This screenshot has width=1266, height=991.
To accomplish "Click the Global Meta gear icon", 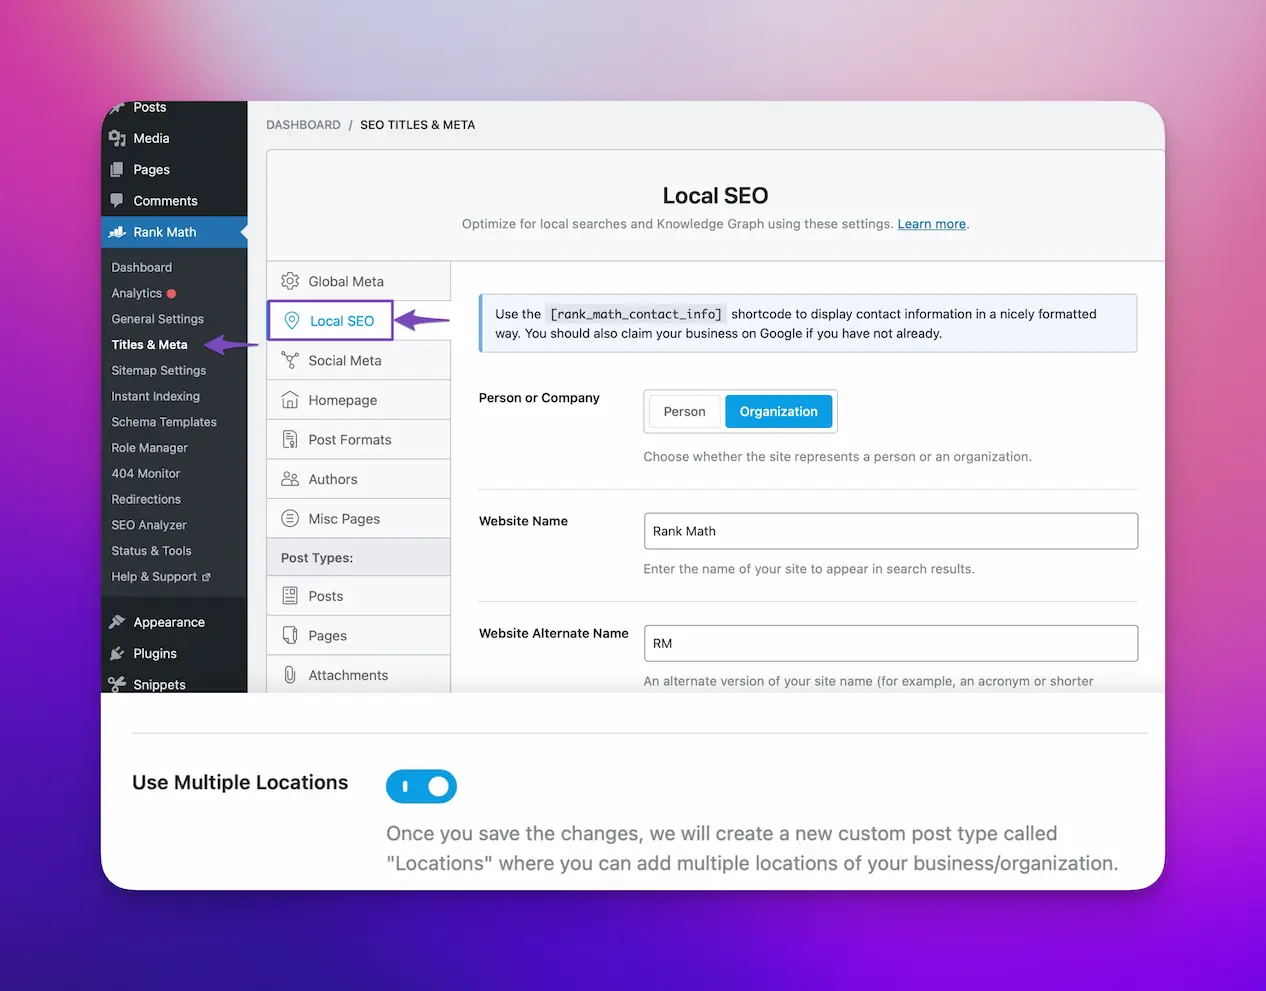I will coord(290,281).
